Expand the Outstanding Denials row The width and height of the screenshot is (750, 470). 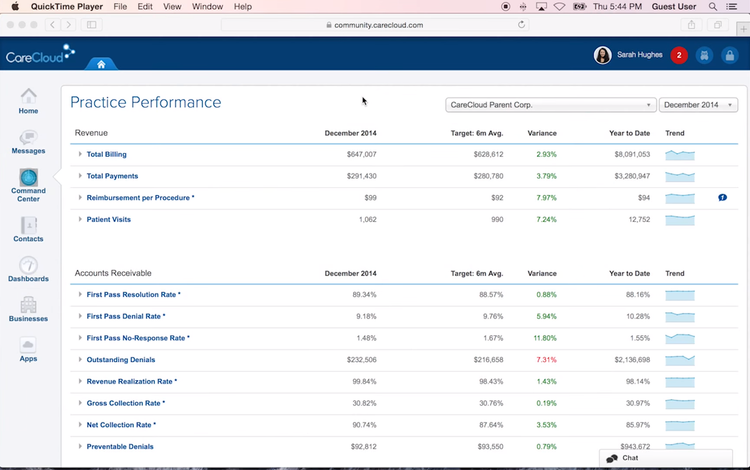(80, 360)
